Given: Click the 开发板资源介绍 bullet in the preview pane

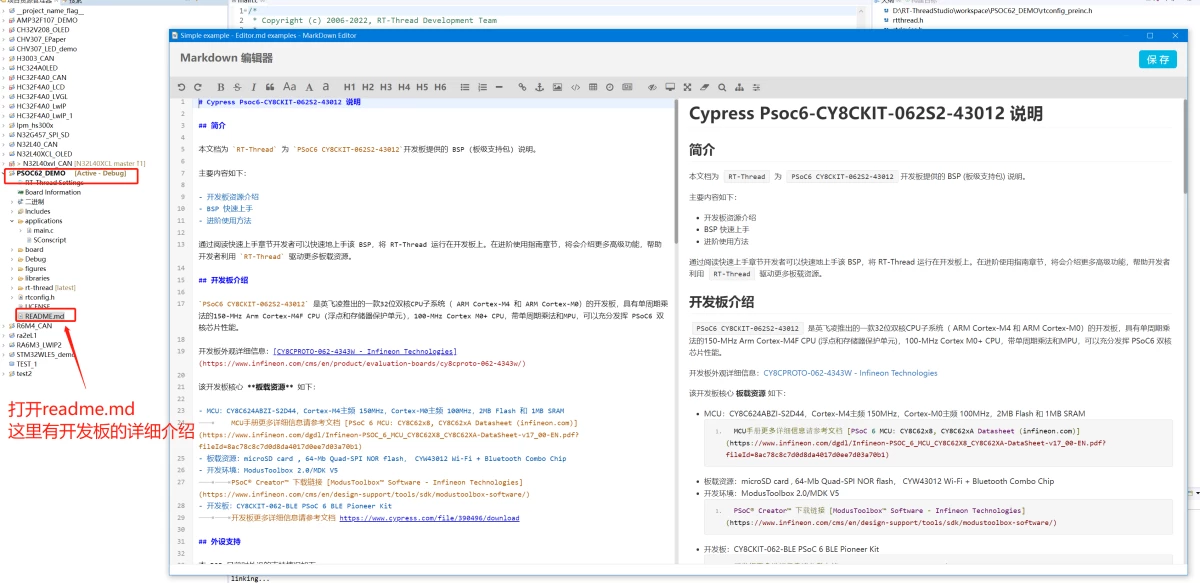Looking at the screenshot, I should coord(730,217).
